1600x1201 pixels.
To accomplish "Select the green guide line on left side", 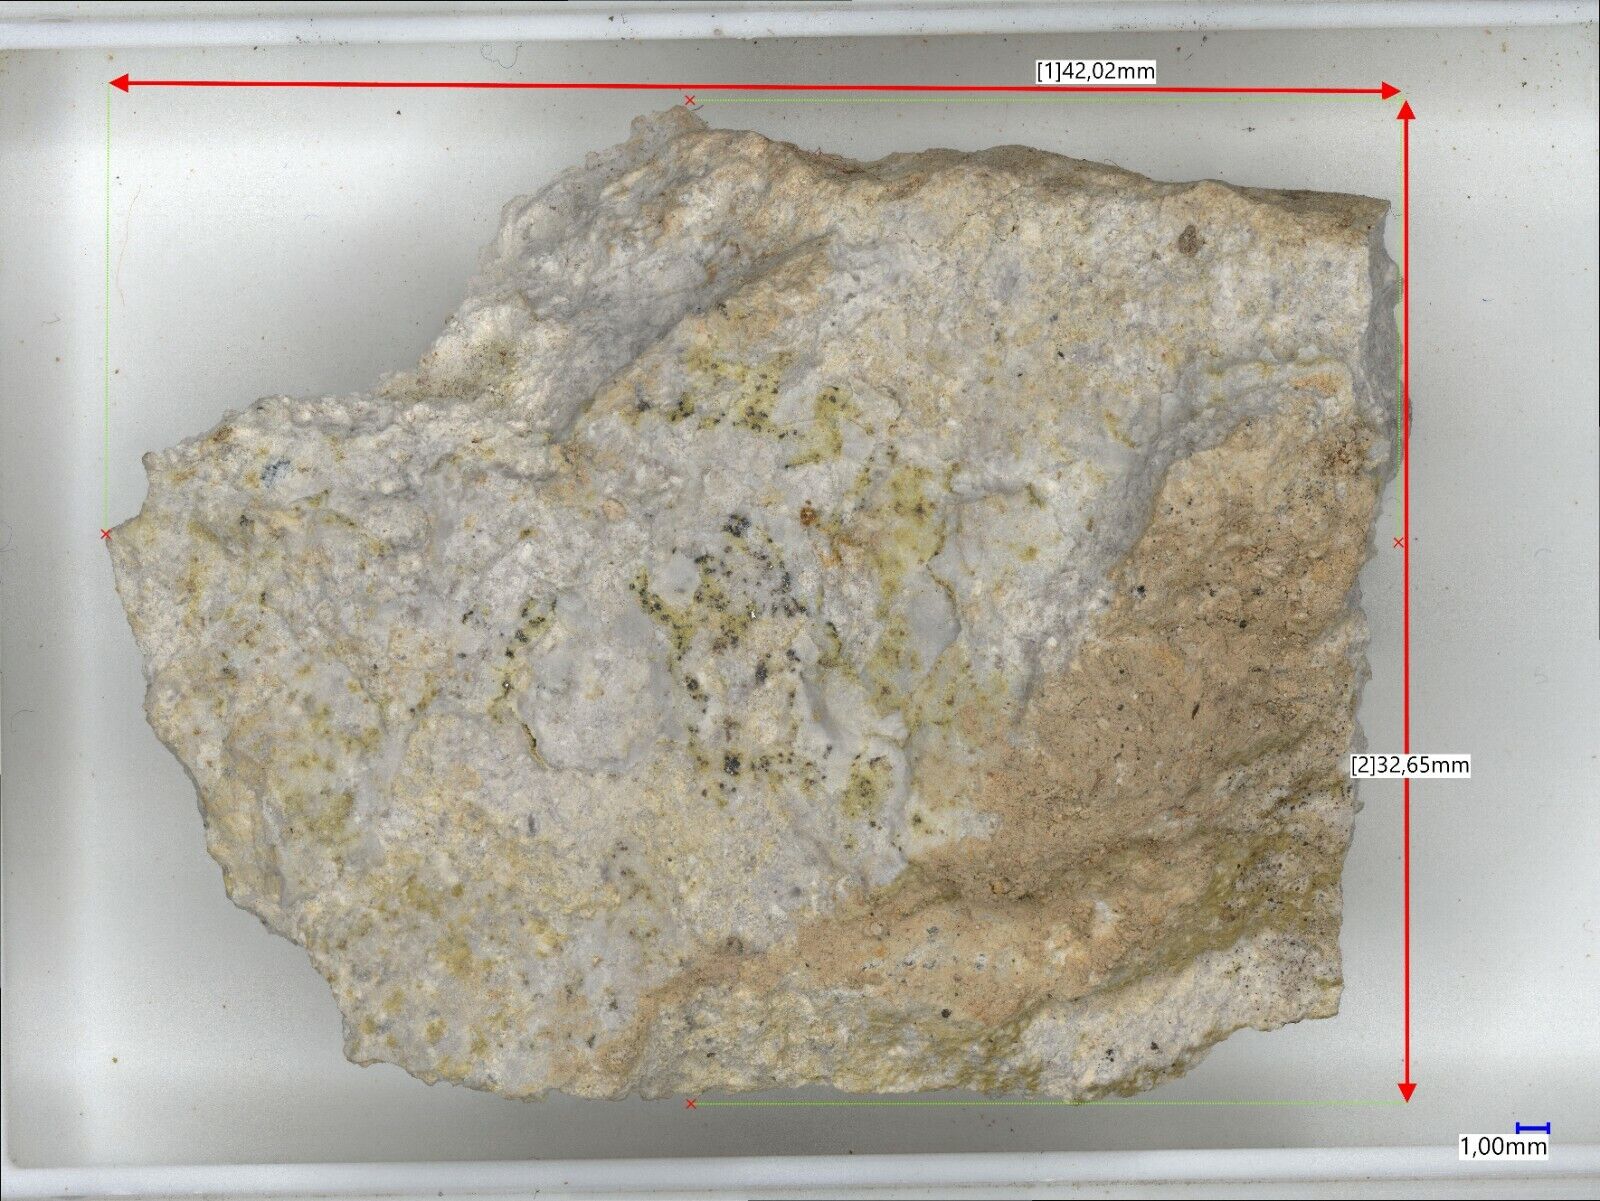I will point(107,300).
